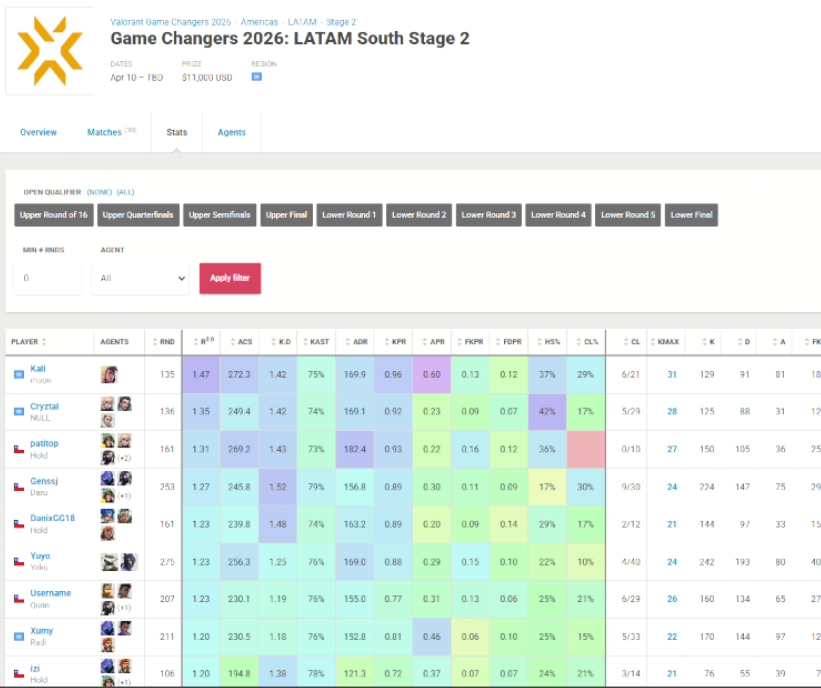821x688 pixels.
Task: Click Xumy's first agent portrait
Action: coord(107,628)
